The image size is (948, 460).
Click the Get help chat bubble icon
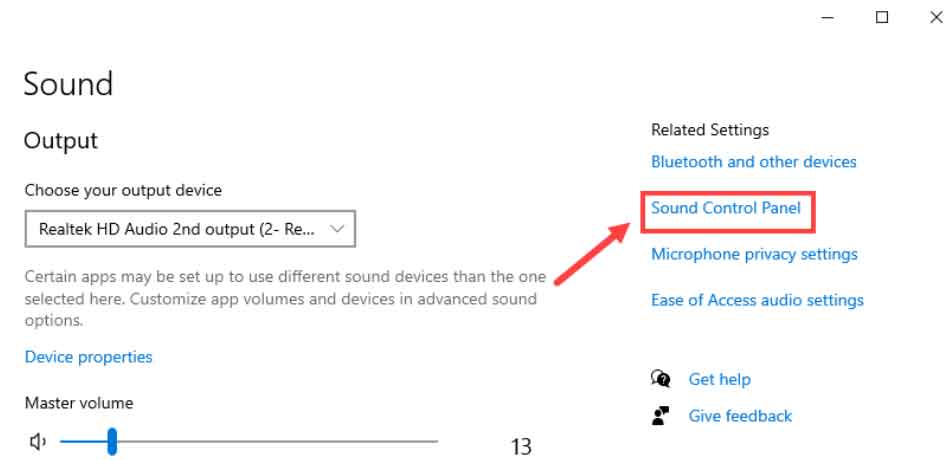(x=661, y=379)
